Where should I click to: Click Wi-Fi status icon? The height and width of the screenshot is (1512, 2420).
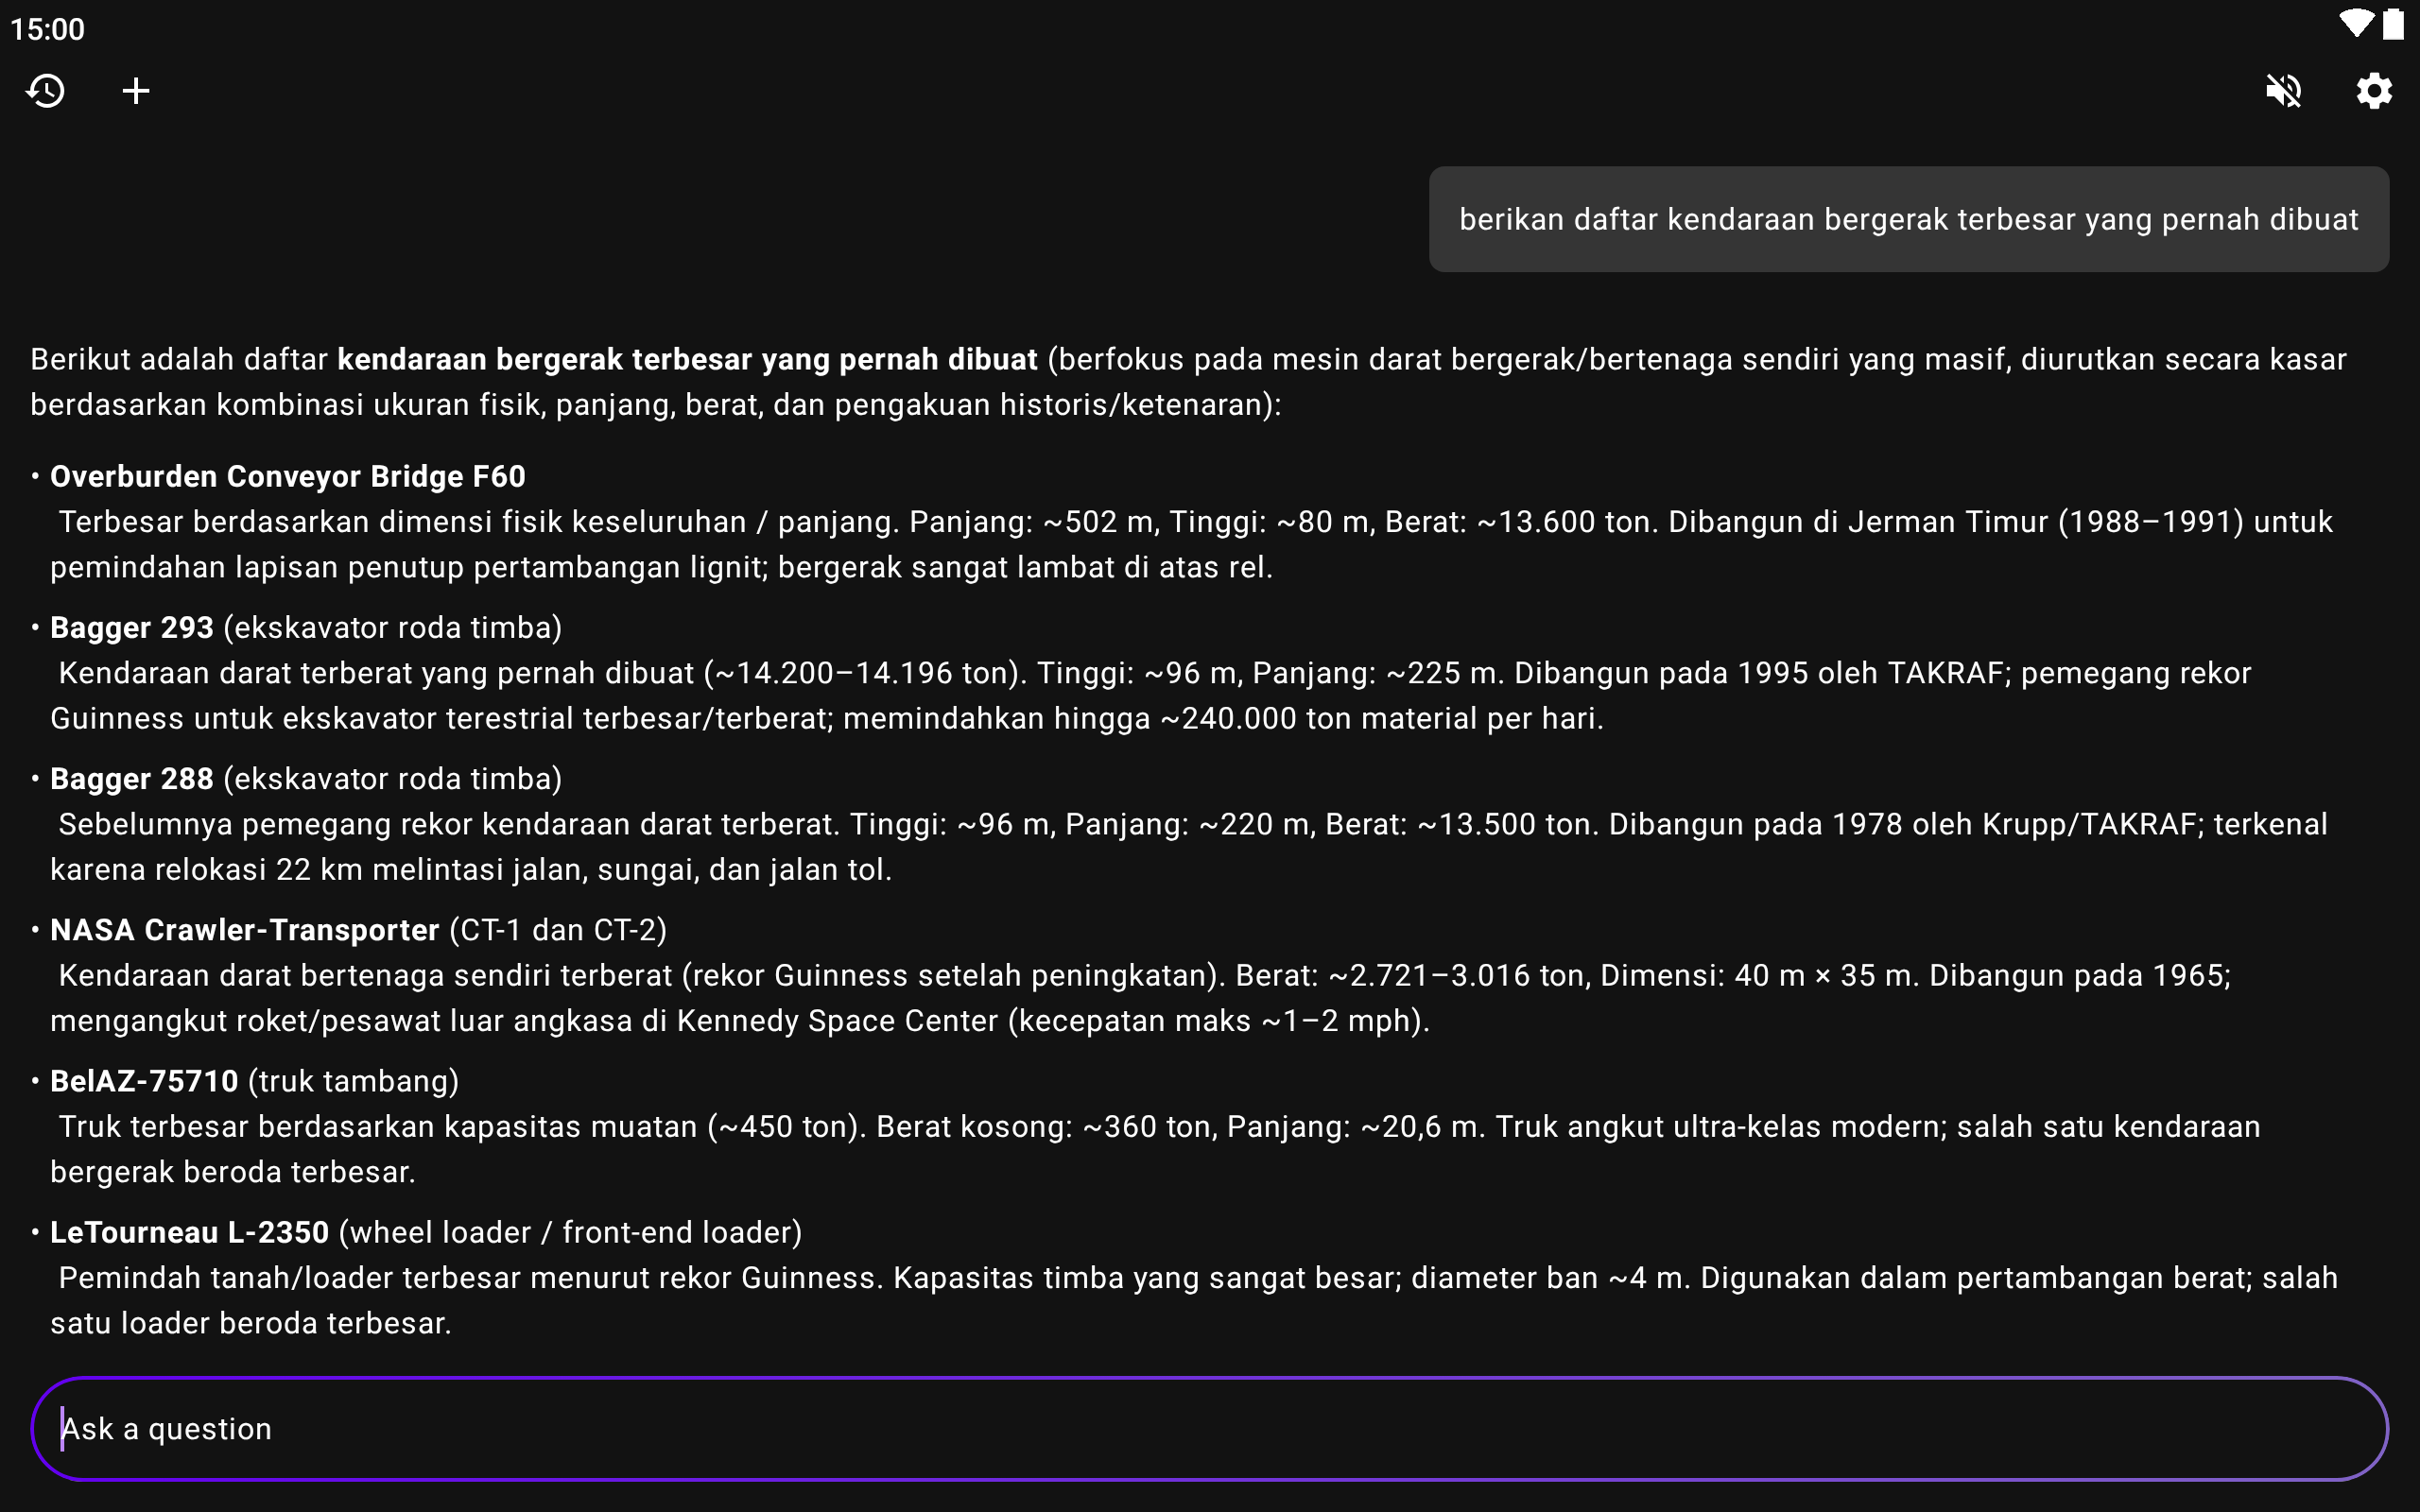point(2355,24)
